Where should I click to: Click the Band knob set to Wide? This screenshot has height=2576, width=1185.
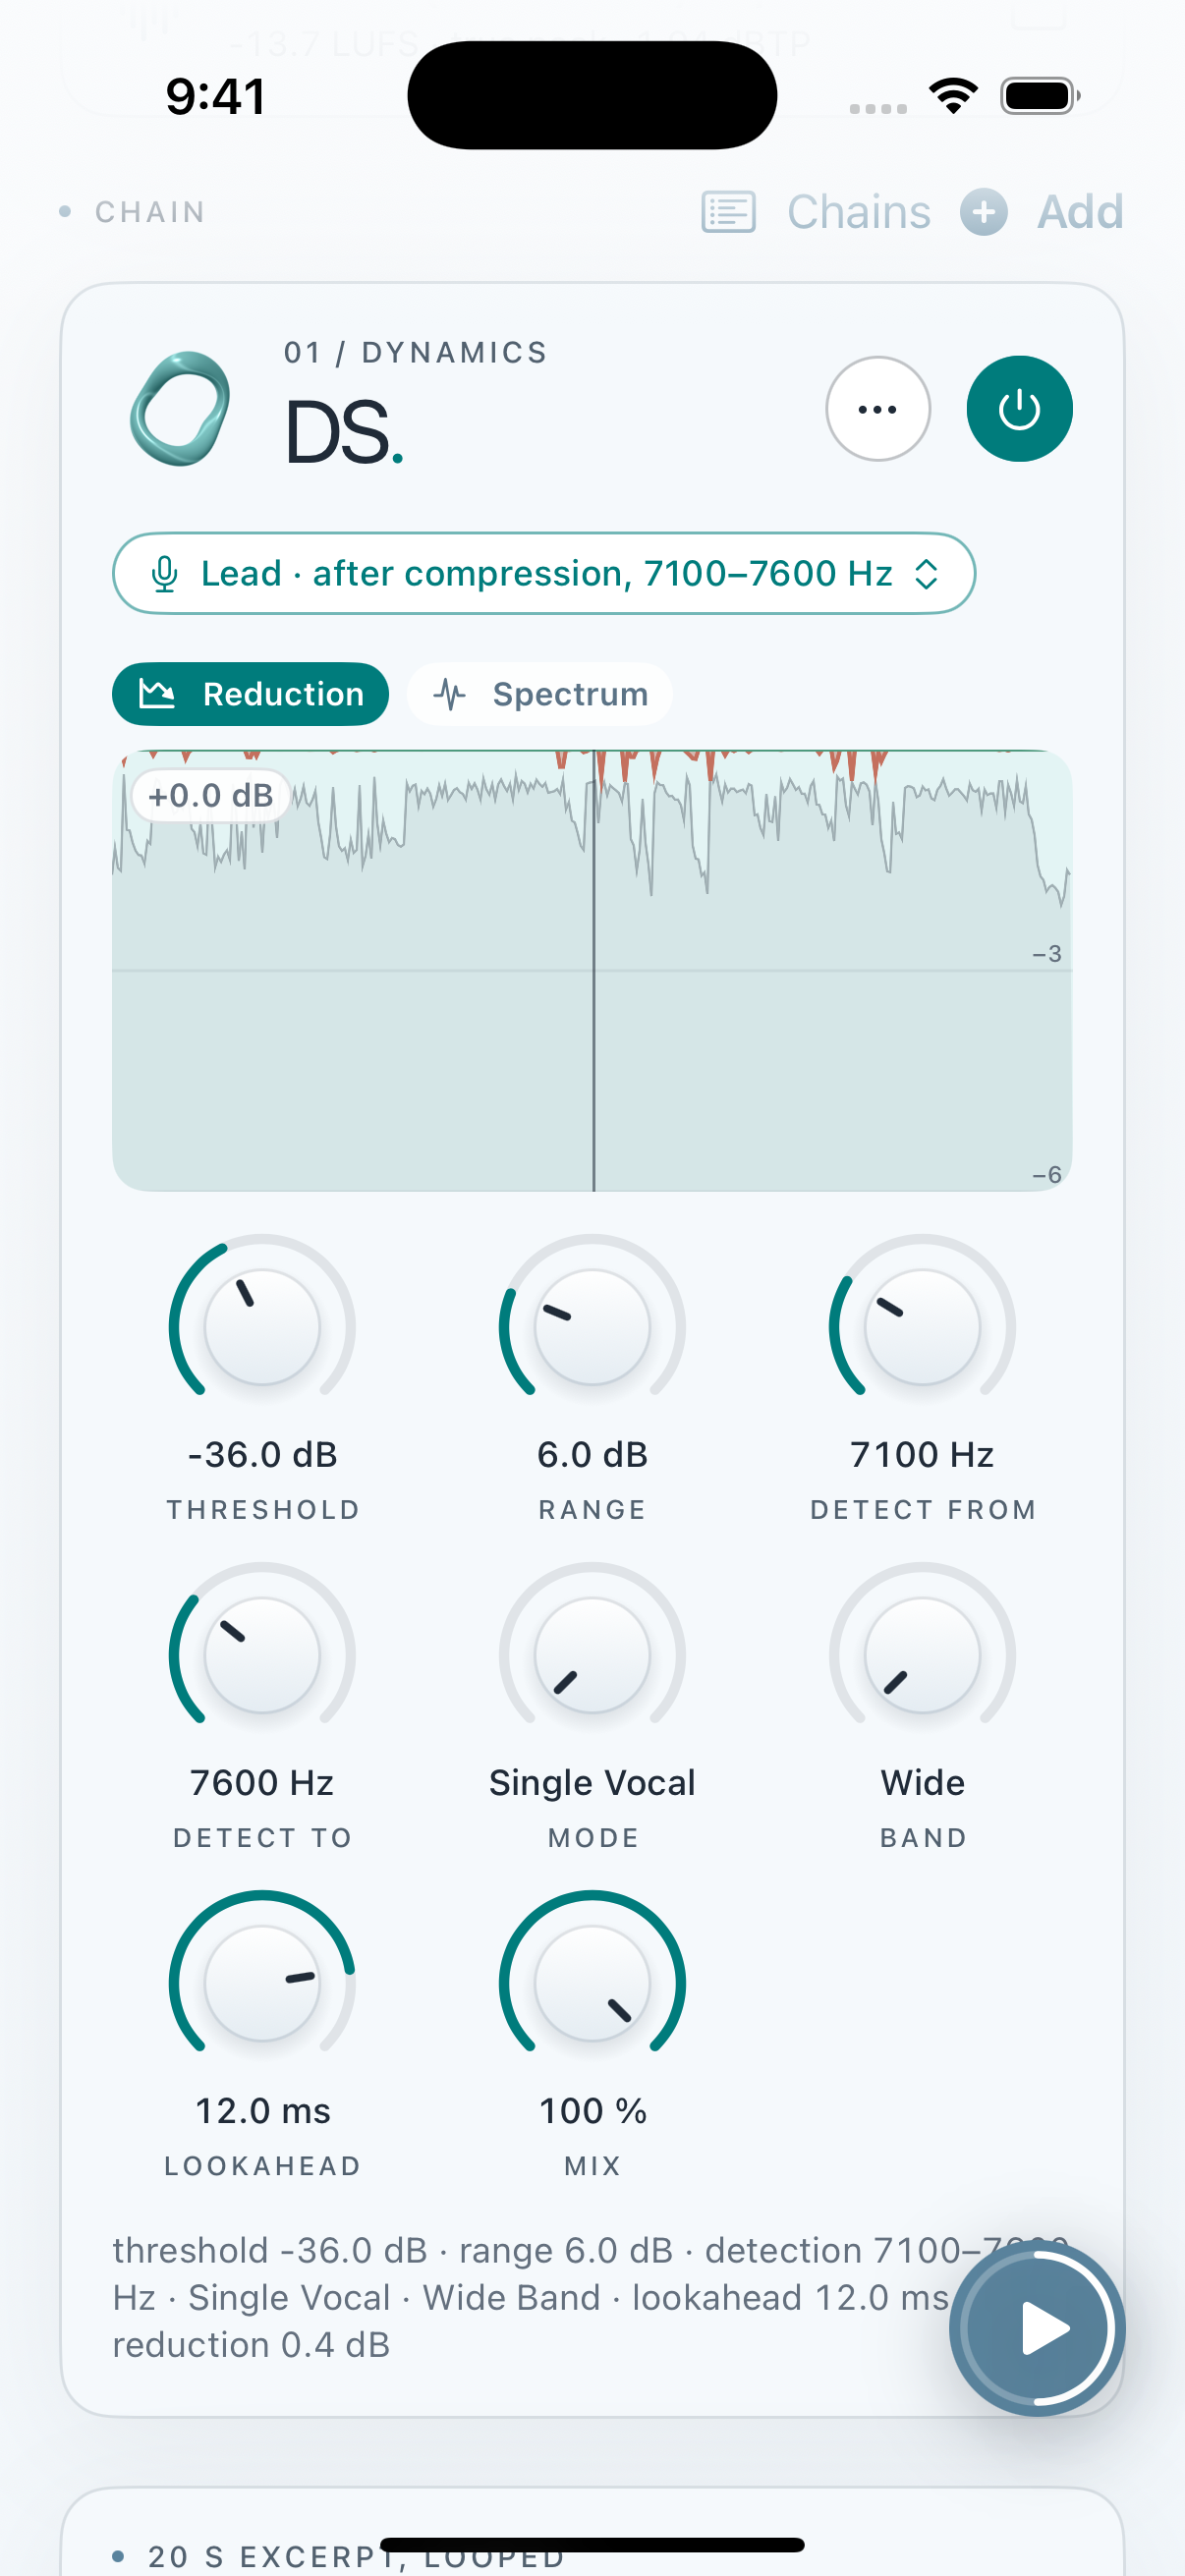(x=922, y=1655)
